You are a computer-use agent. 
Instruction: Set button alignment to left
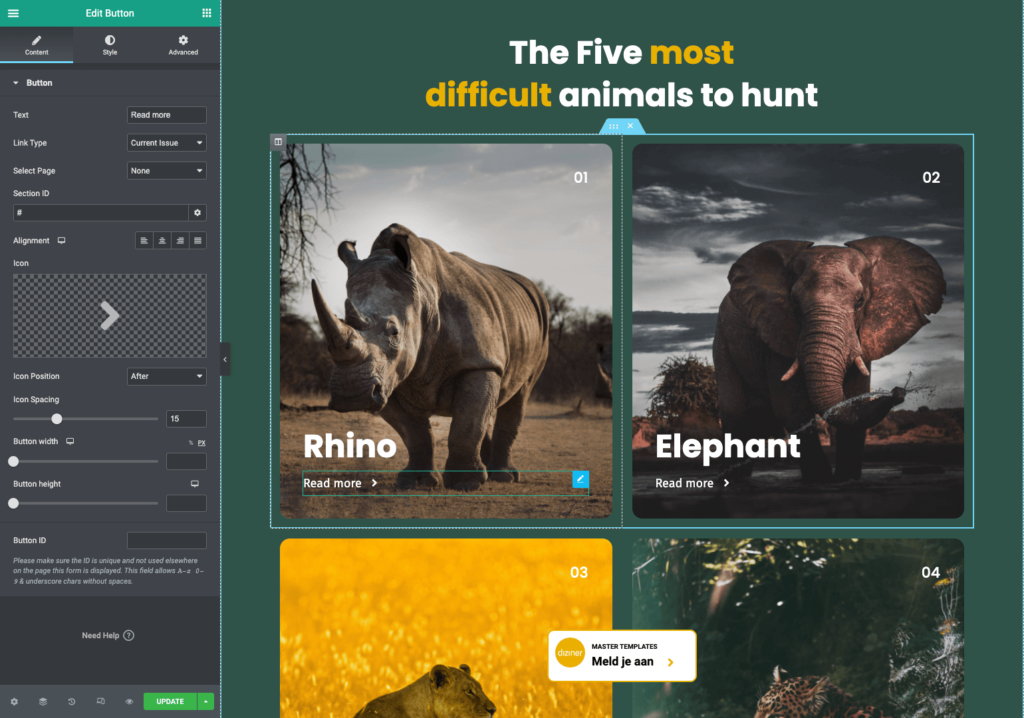(x=144, y=241)
